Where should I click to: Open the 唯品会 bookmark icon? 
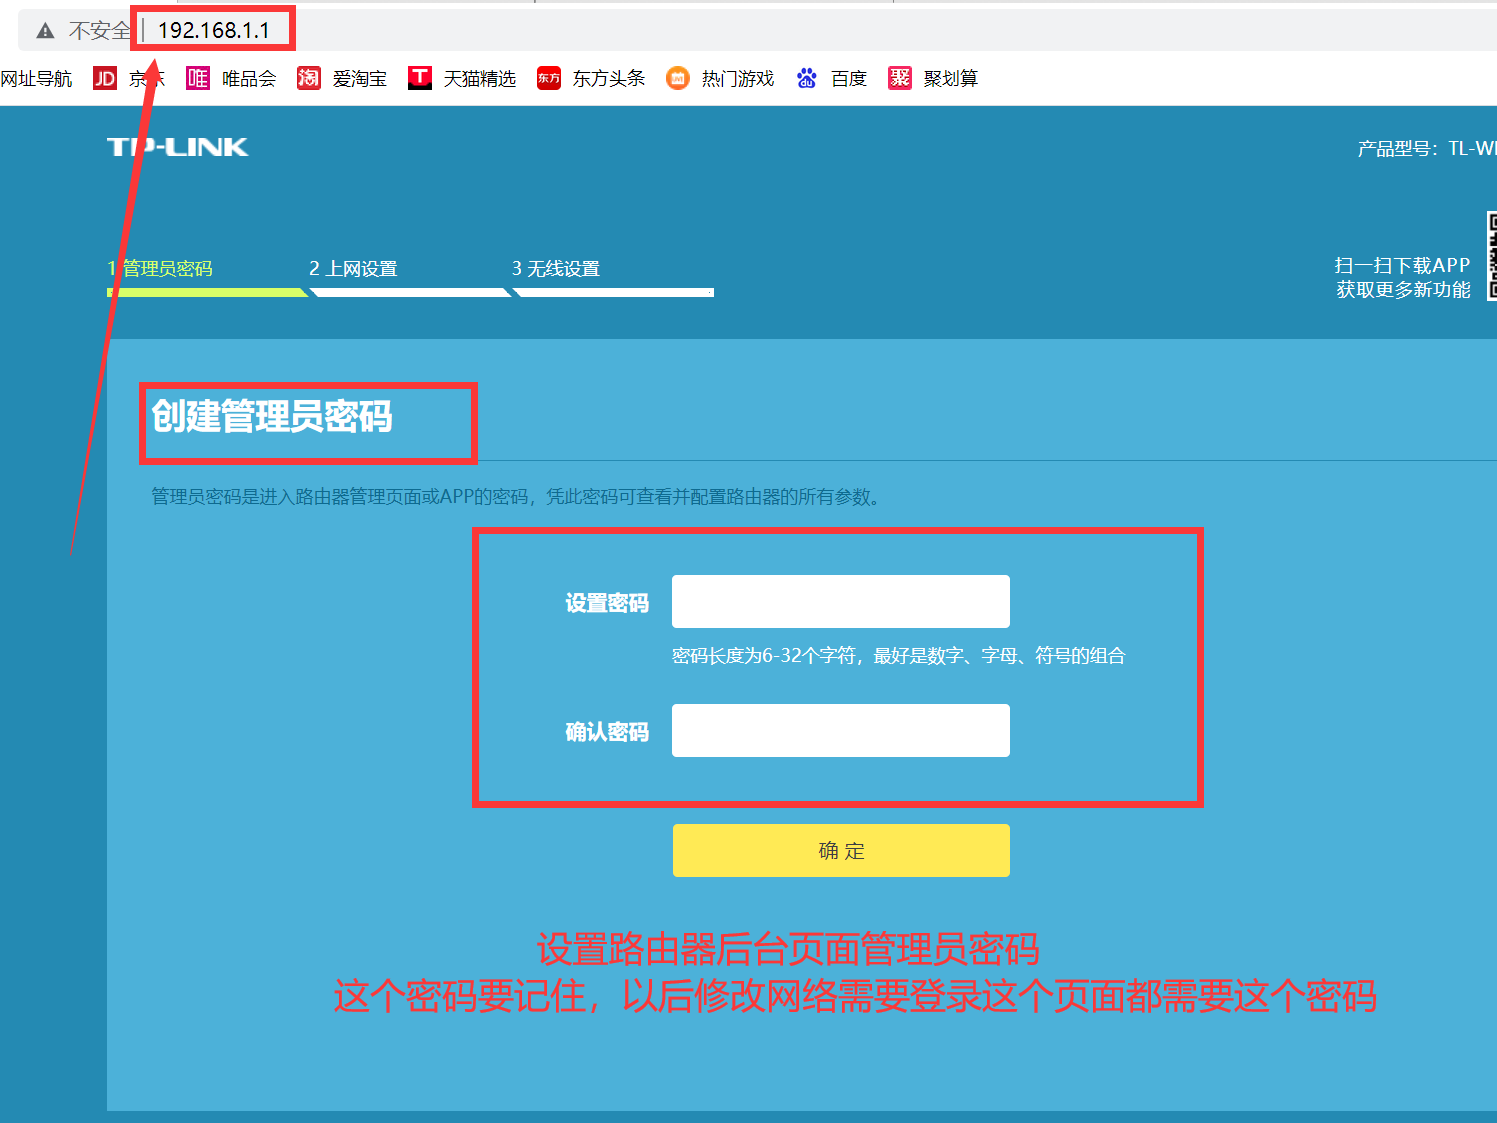click(x=197, y=77)
